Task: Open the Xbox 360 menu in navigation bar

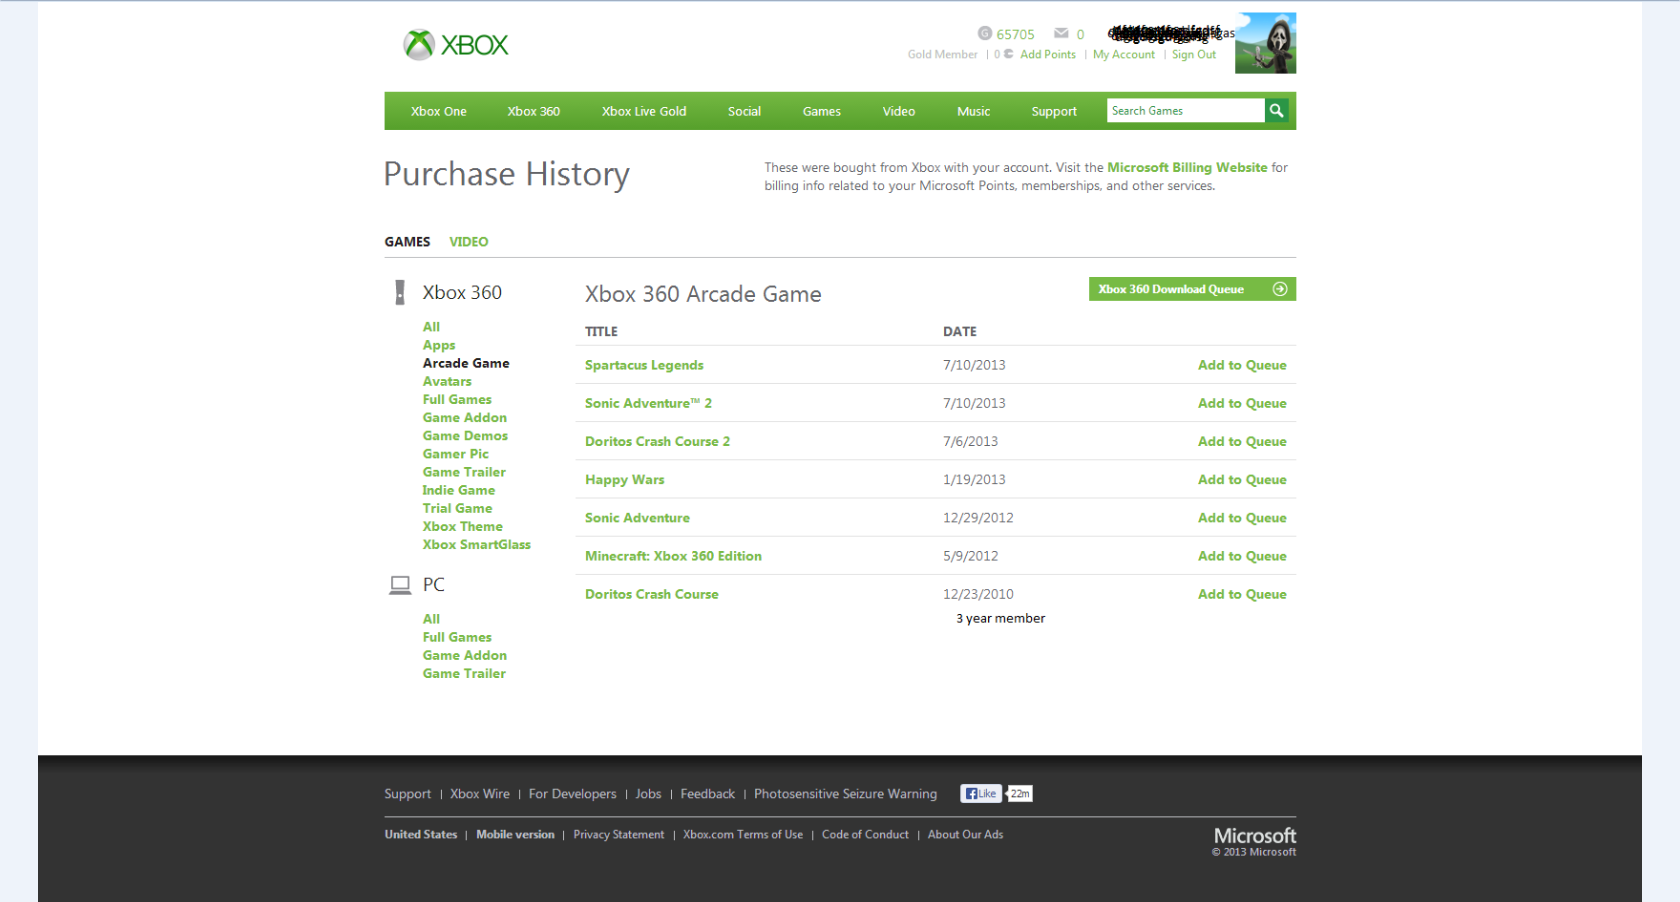Action: [534, 111]
